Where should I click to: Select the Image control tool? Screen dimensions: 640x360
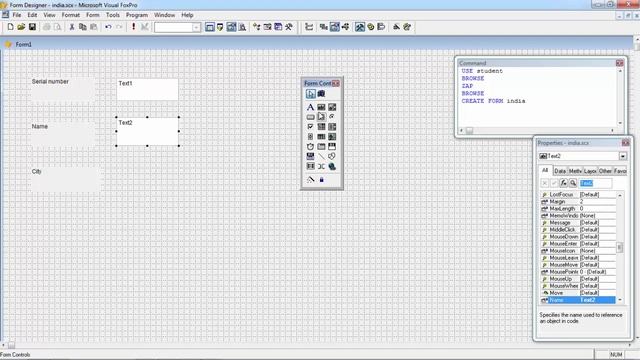click(x=332, y=136)
